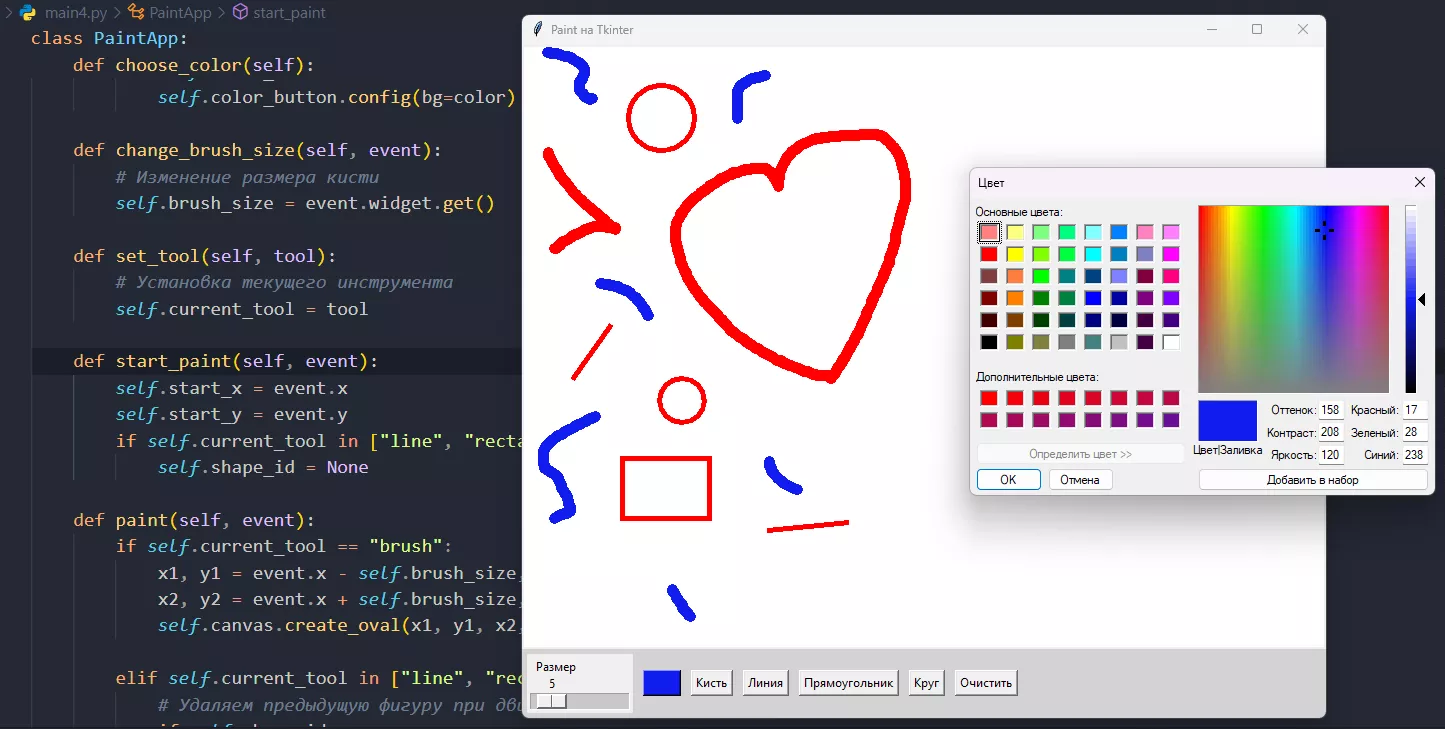This screenshot has width=1445, height=729.
Task: Select the Линия line tool
Action: pyautogui.click(x=765, y=682)
